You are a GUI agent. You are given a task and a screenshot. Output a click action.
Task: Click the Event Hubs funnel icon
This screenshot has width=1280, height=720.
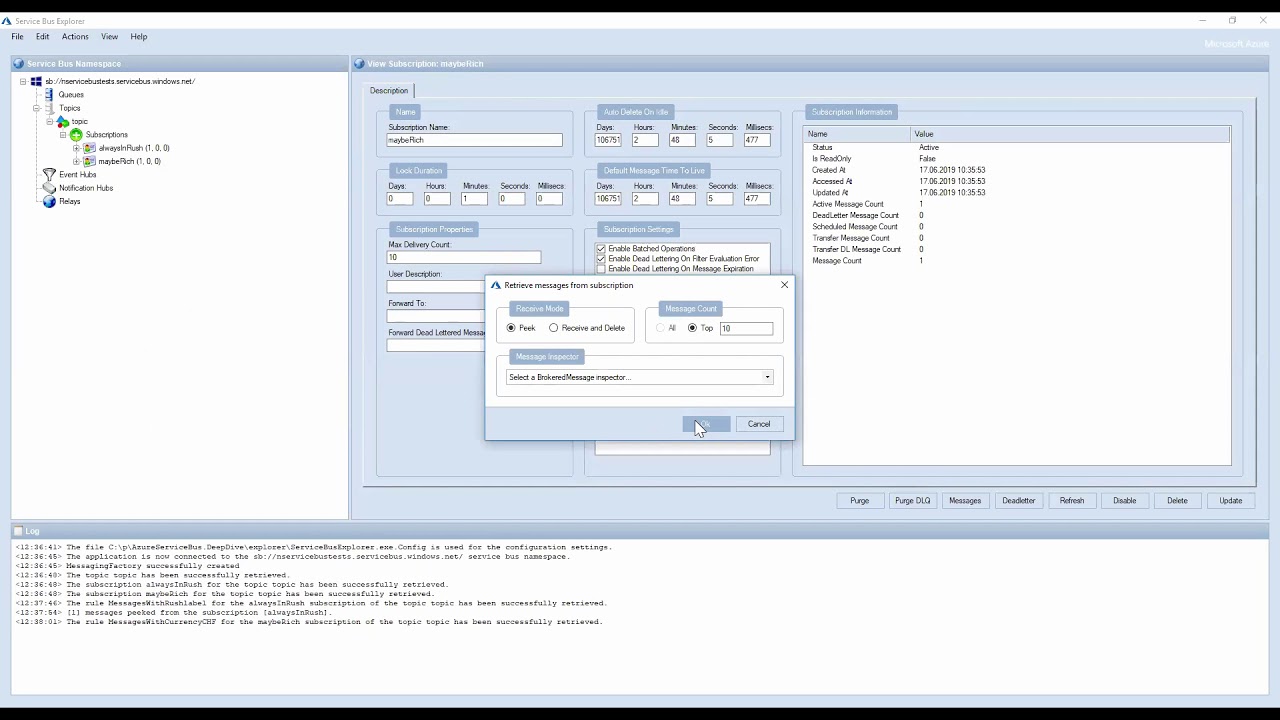49,175
